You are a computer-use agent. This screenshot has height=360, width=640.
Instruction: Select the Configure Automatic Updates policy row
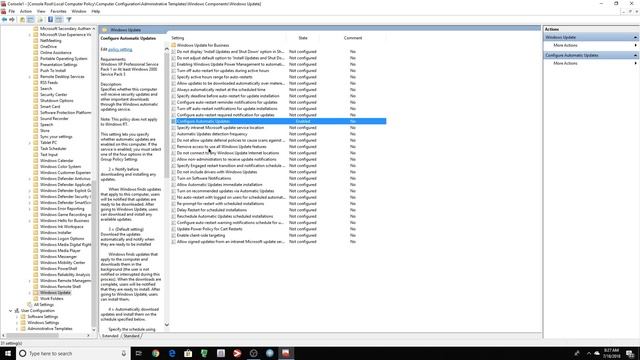click(278, 121)
